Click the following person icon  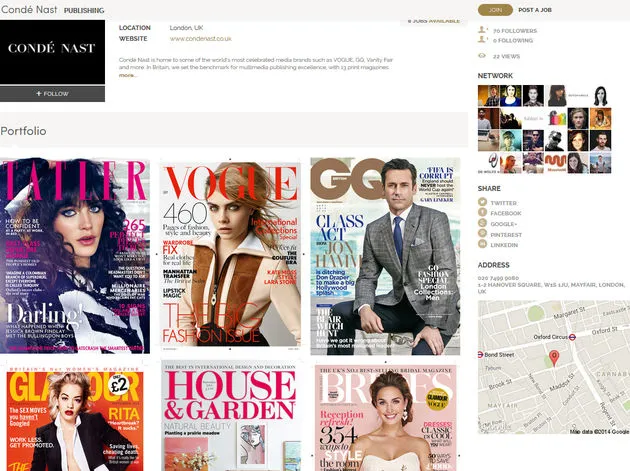[x=483, y=39]
